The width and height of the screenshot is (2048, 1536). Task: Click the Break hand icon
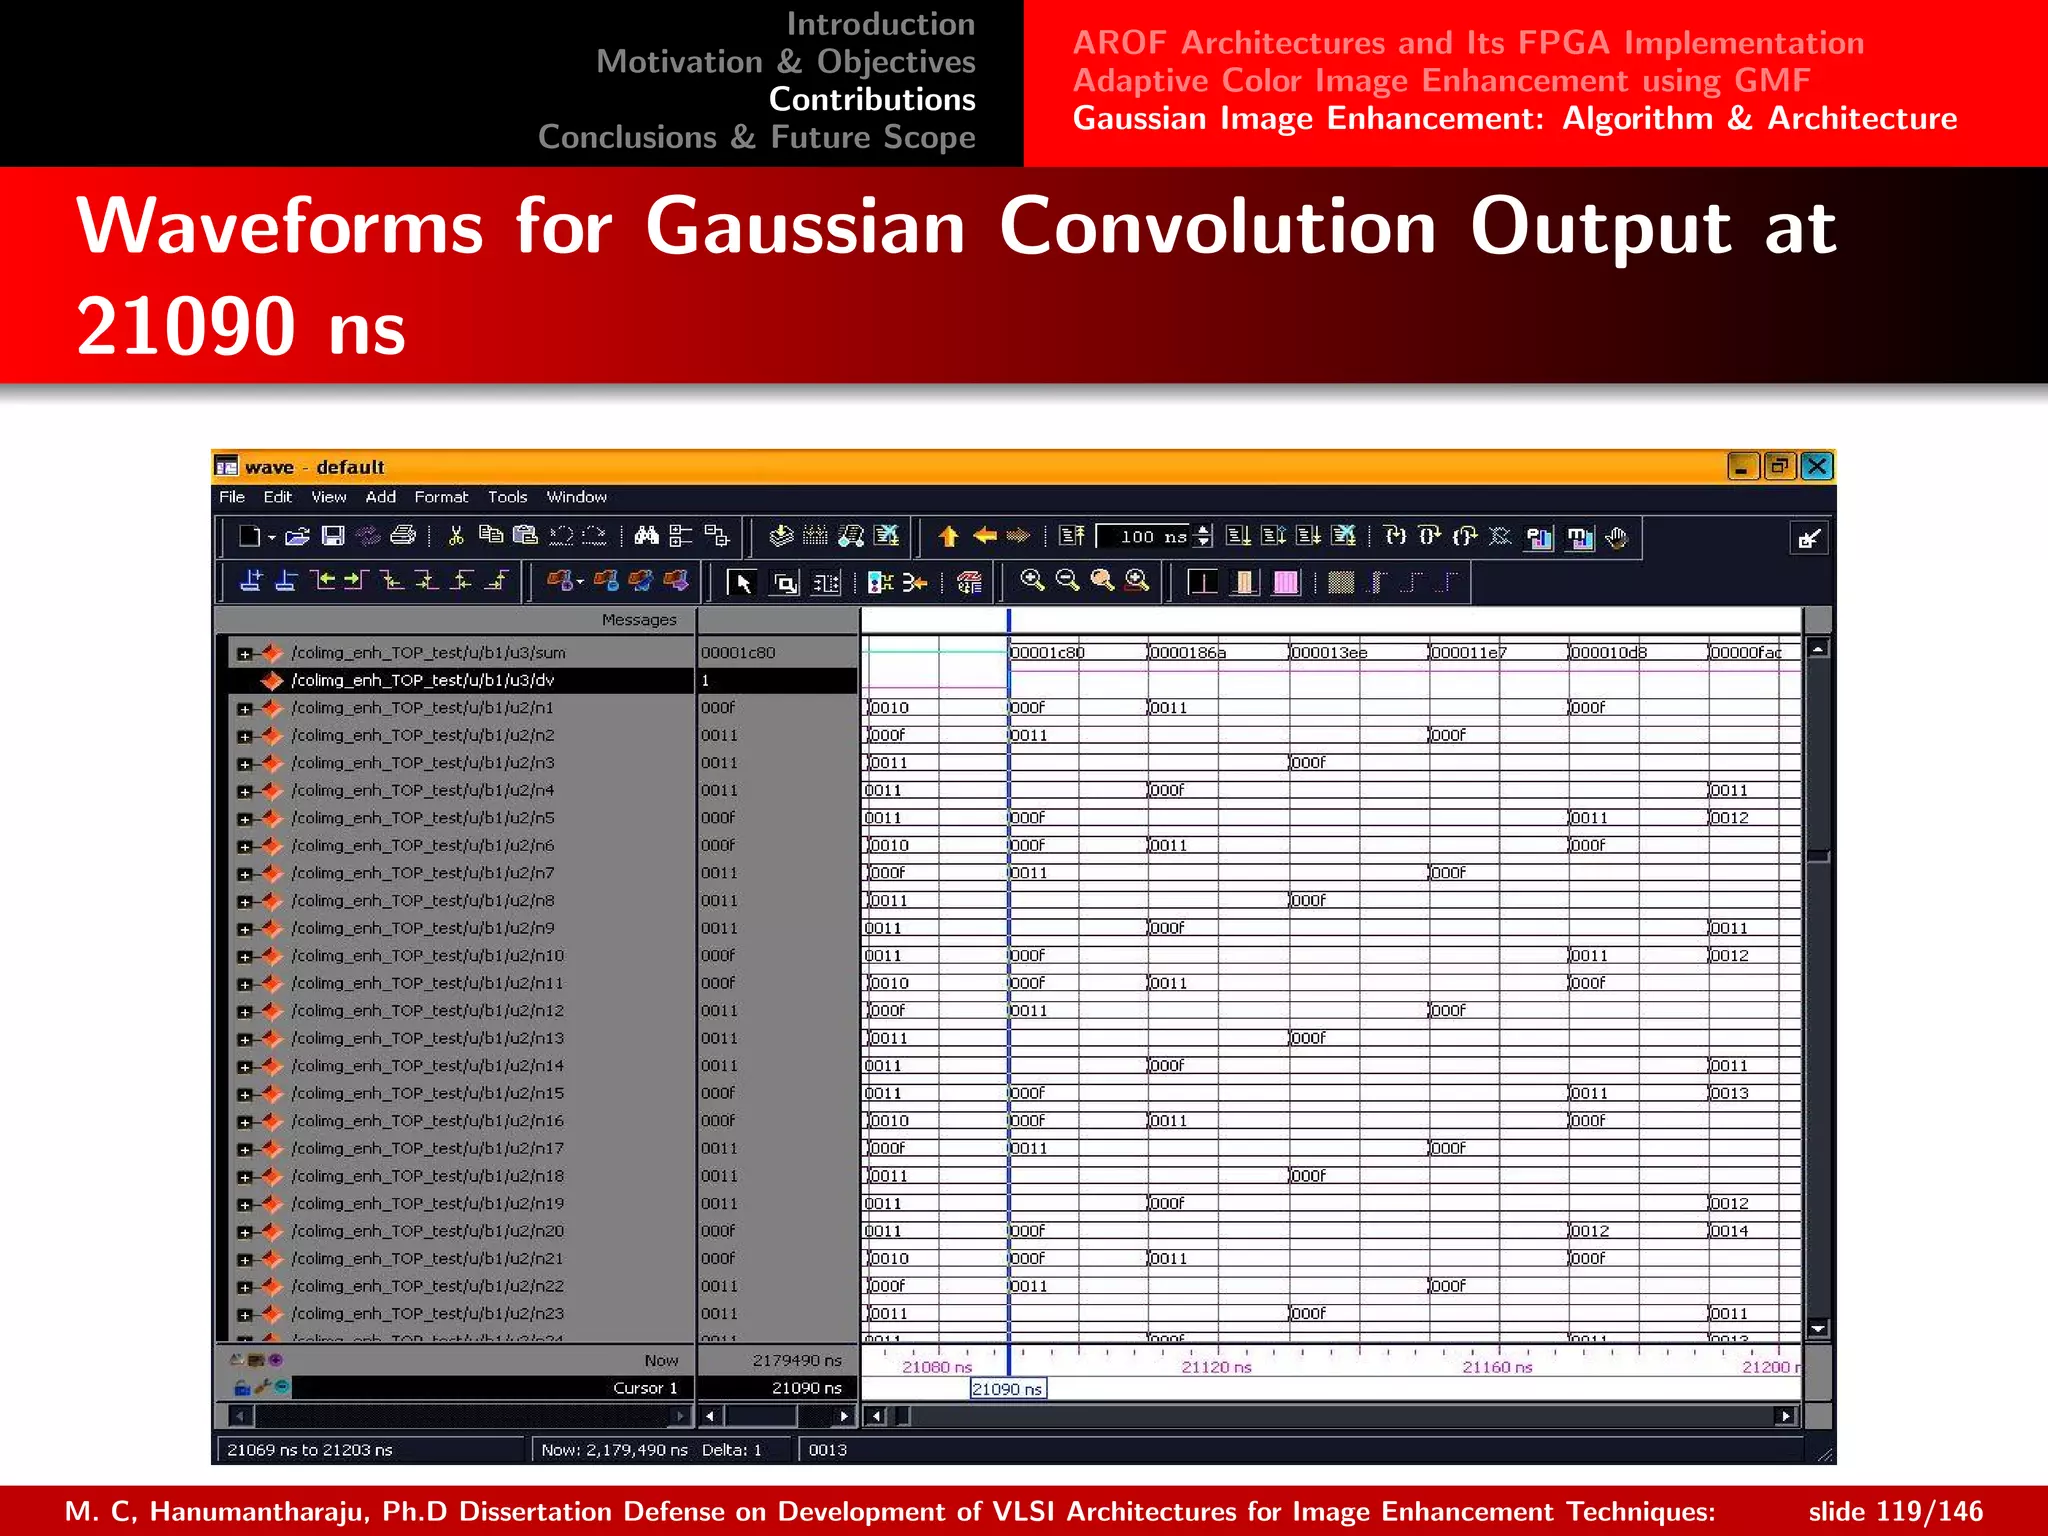[x=1616, y=538]
